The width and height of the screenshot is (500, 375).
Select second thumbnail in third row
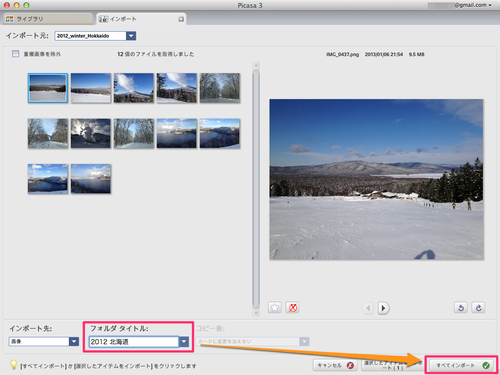coord(91,179)
